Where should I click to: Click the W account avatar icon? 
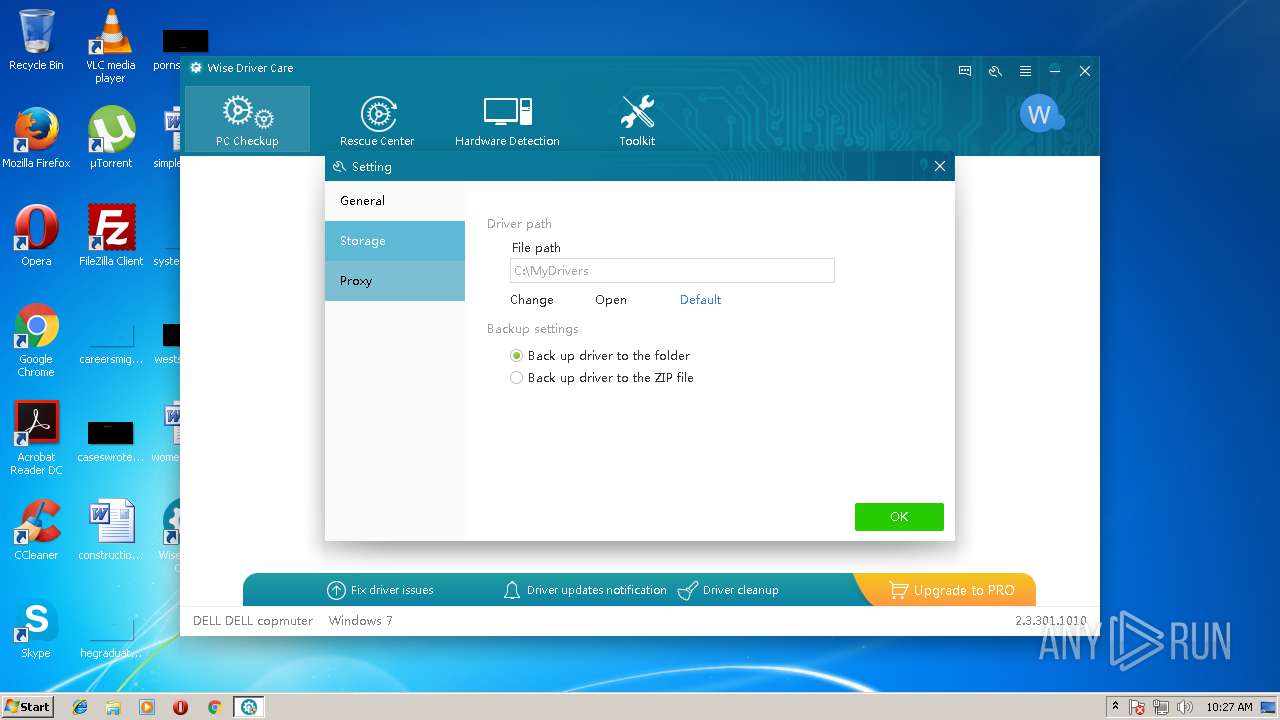point(1040,114)
